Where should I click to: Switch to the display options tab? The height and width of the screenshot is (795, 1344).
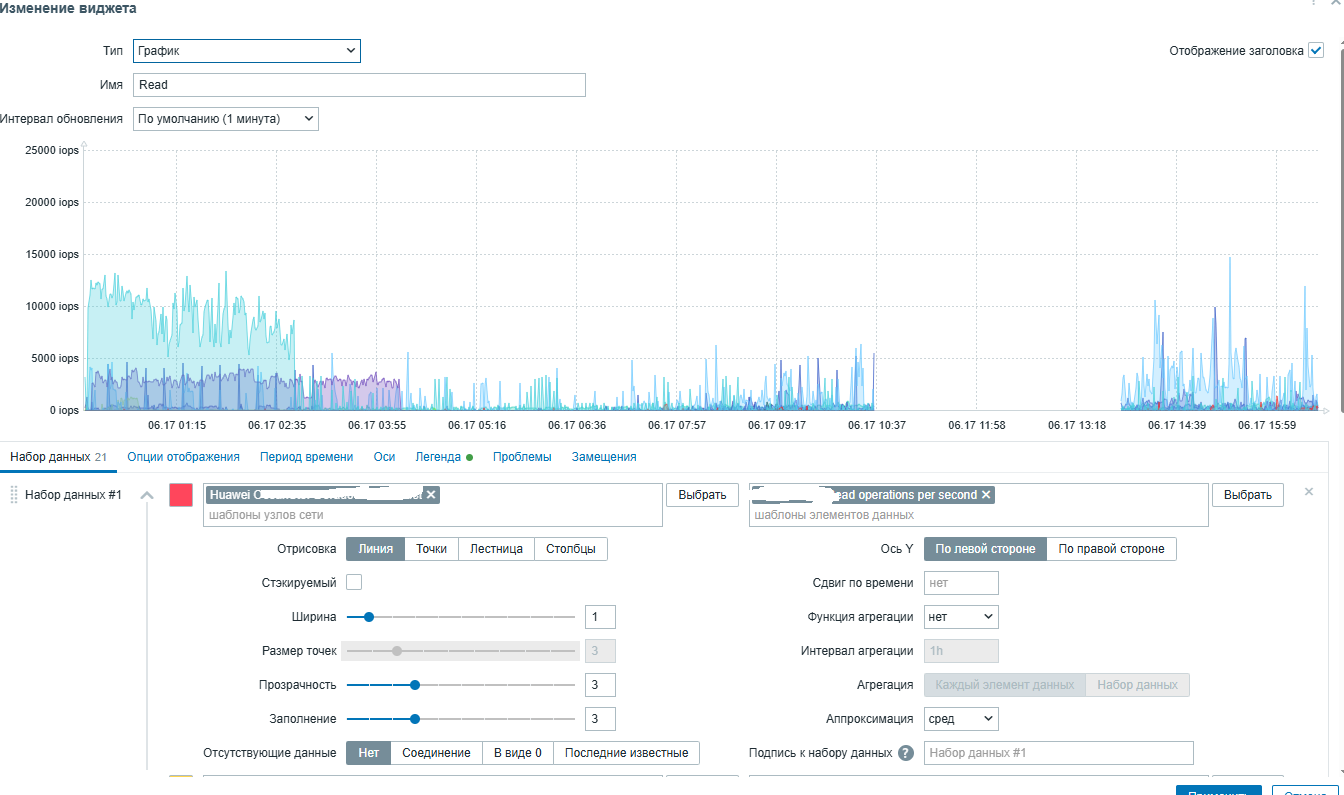click(183, 457)
